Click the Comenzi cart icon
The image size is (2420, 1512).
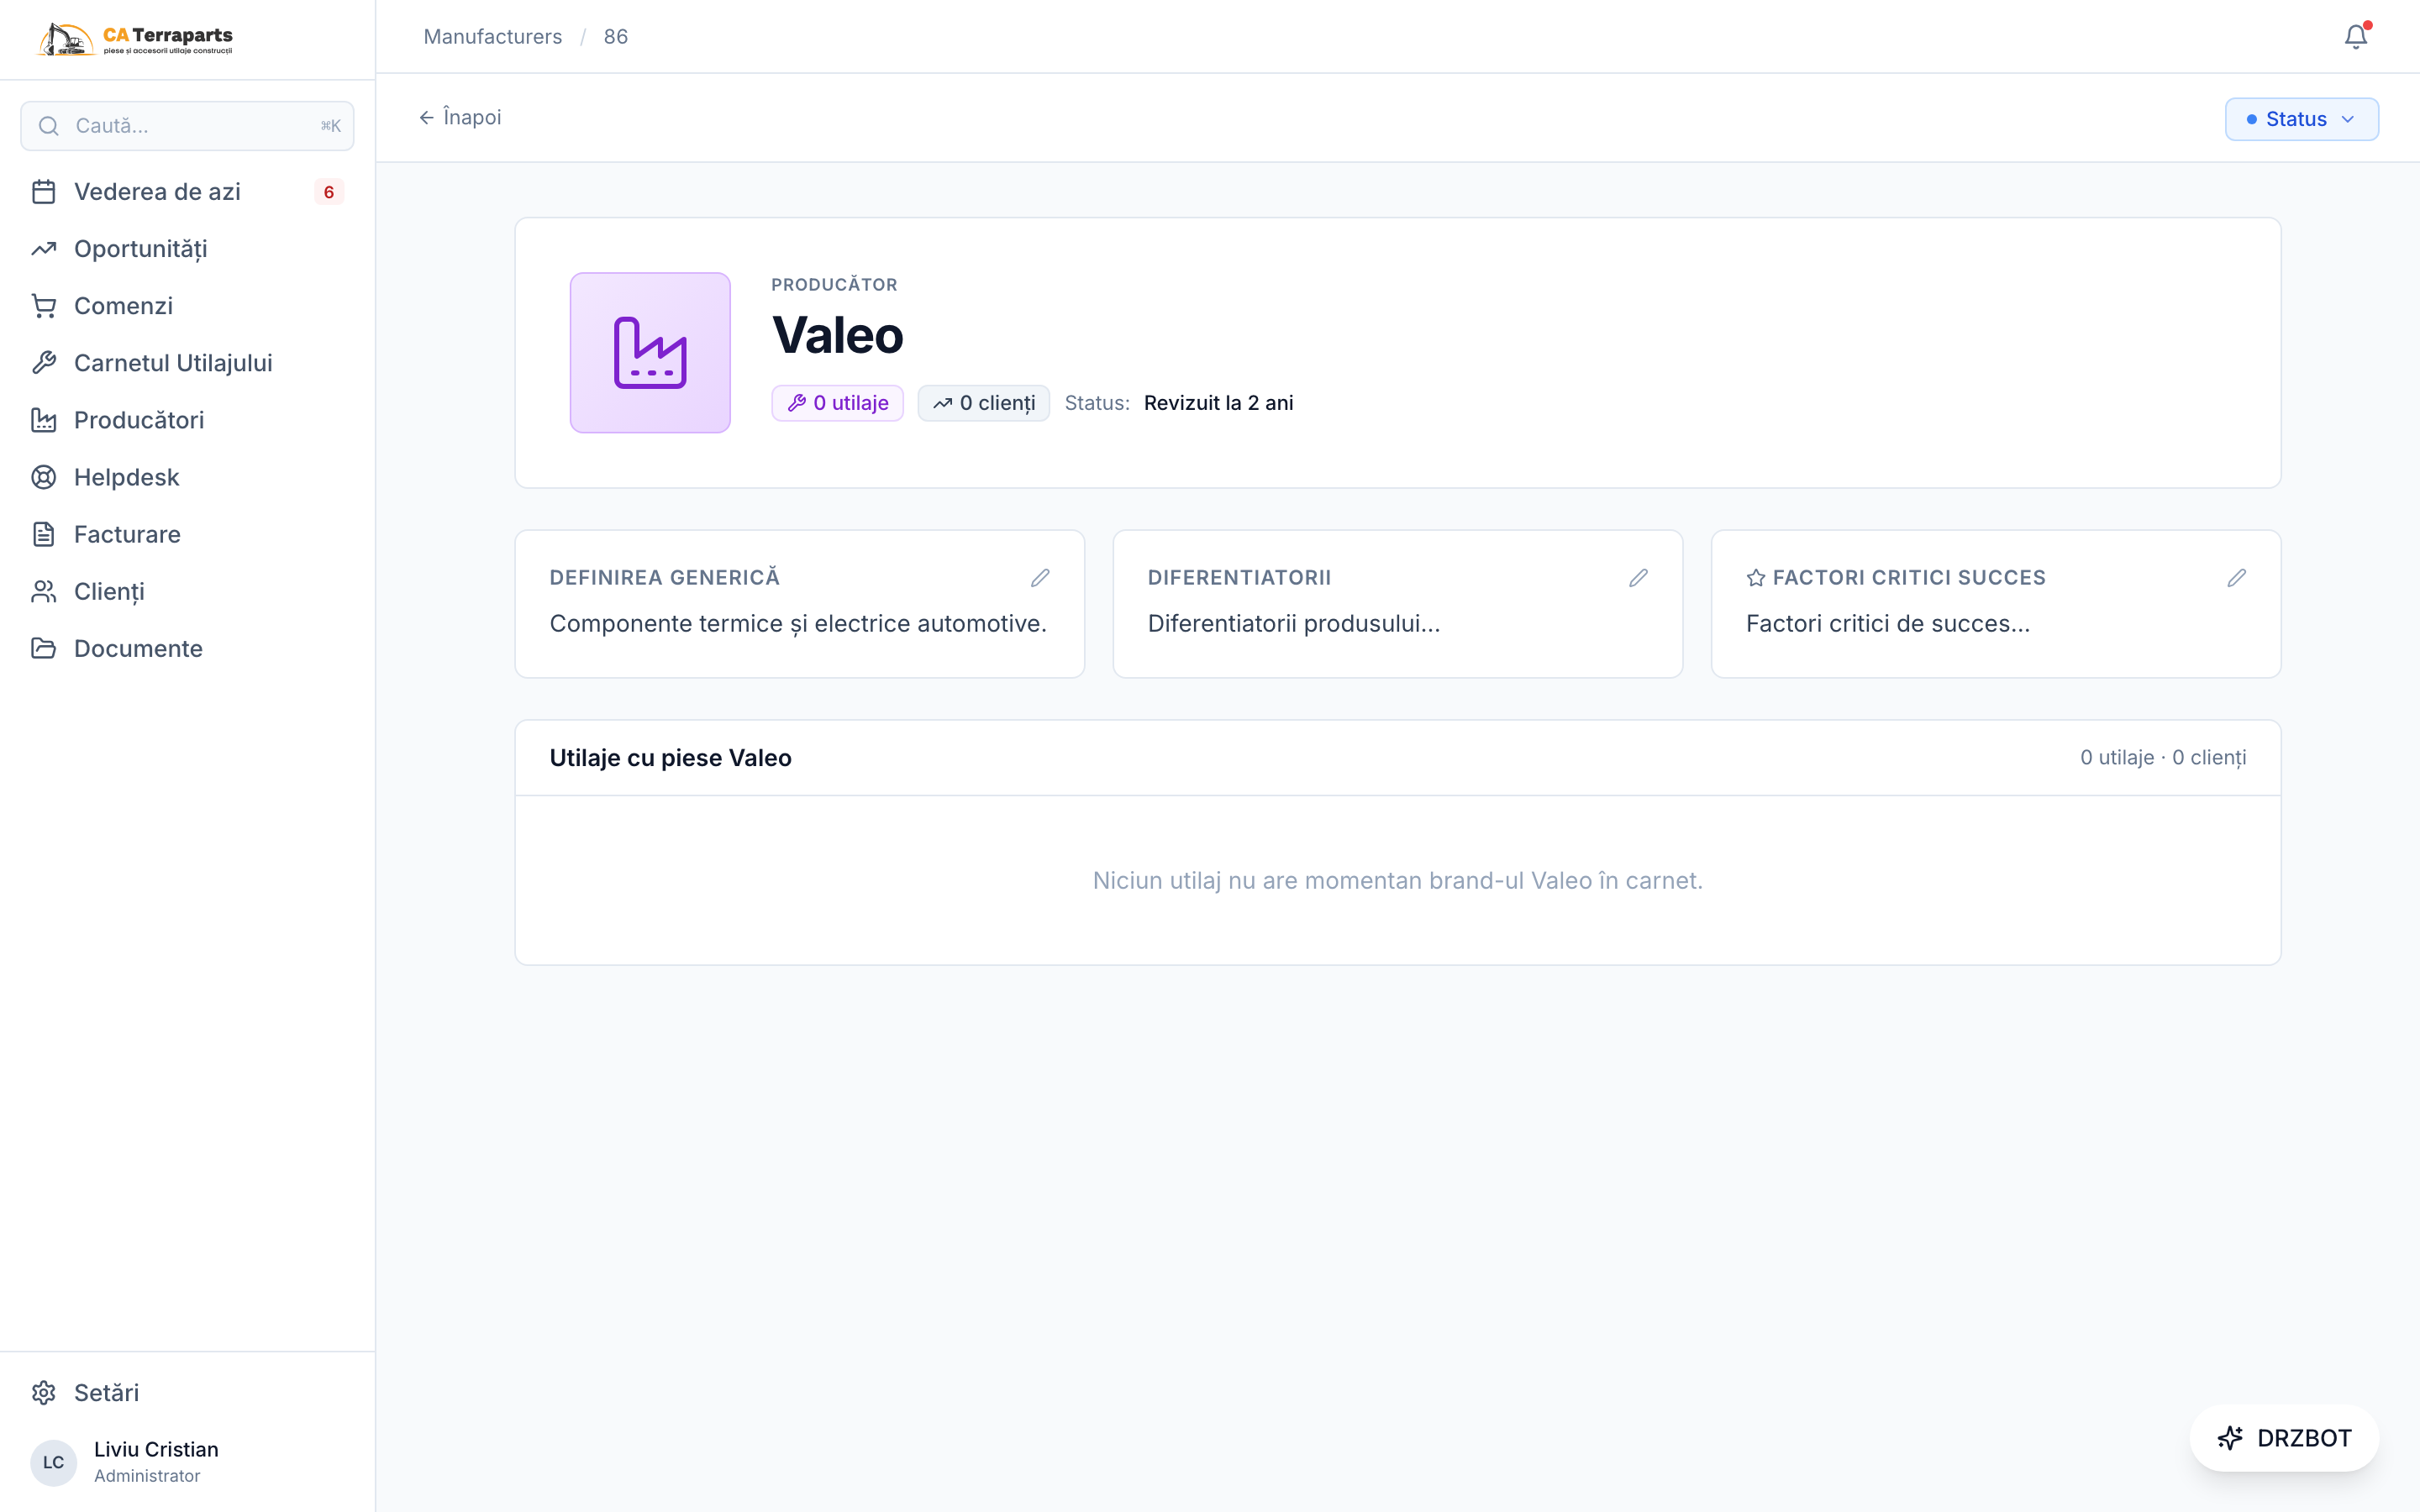(x=43, y=306)
